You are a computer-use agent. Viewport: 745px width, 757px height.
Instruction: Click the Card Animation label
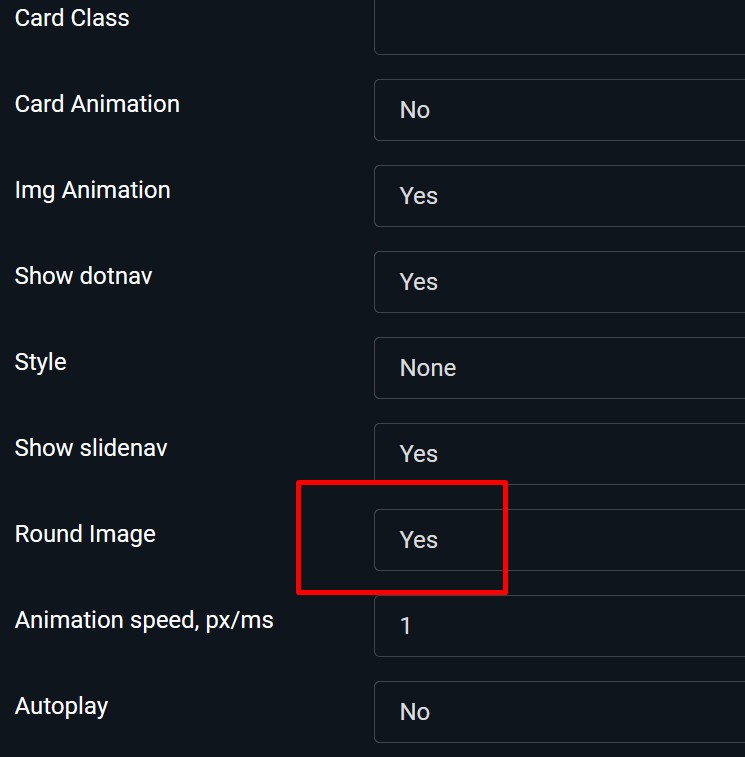(97, 104)
